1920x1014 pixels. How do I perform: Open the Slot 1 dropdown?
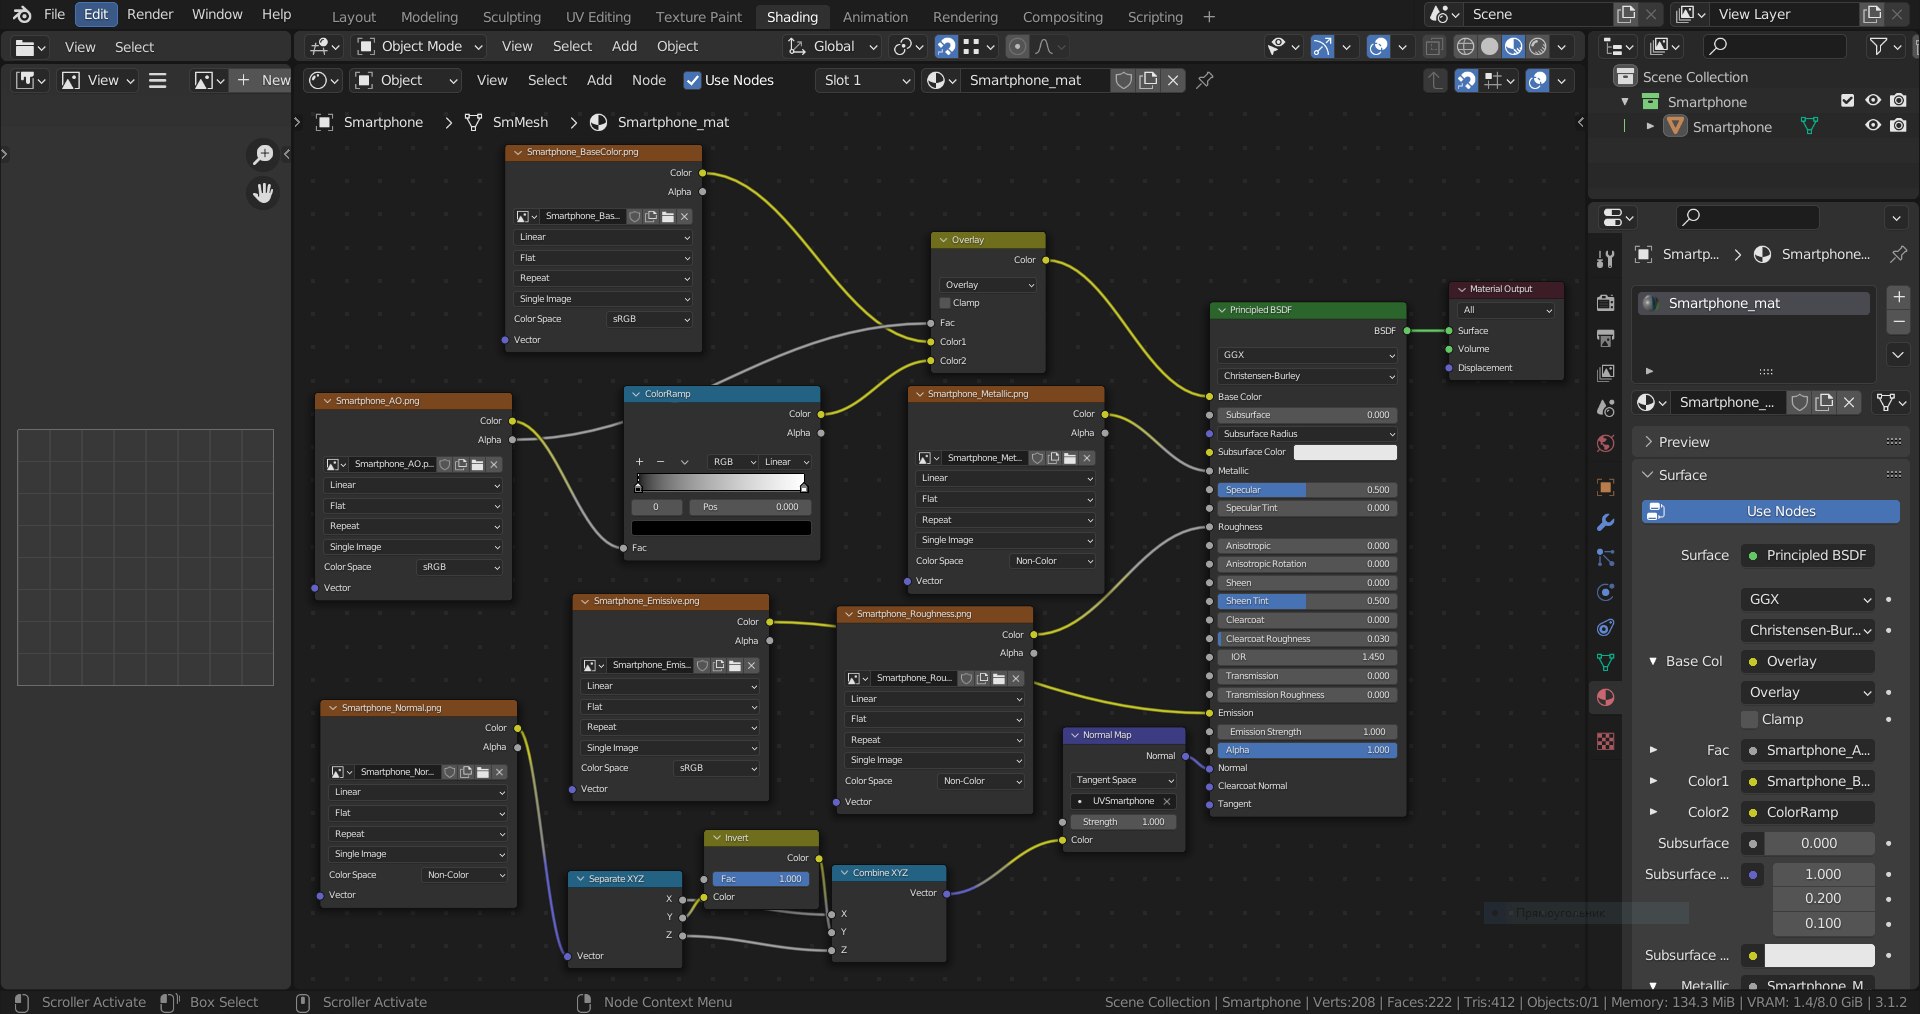pos(866,80)
